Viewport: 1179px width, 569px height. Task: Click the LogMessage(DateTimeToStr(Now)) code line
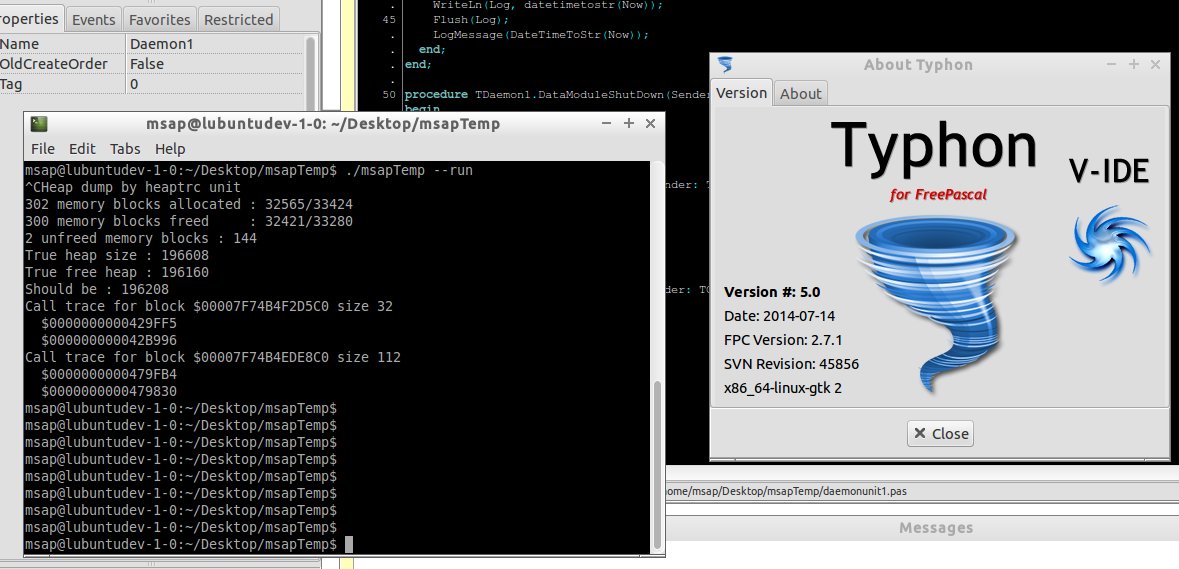point(540,35)
